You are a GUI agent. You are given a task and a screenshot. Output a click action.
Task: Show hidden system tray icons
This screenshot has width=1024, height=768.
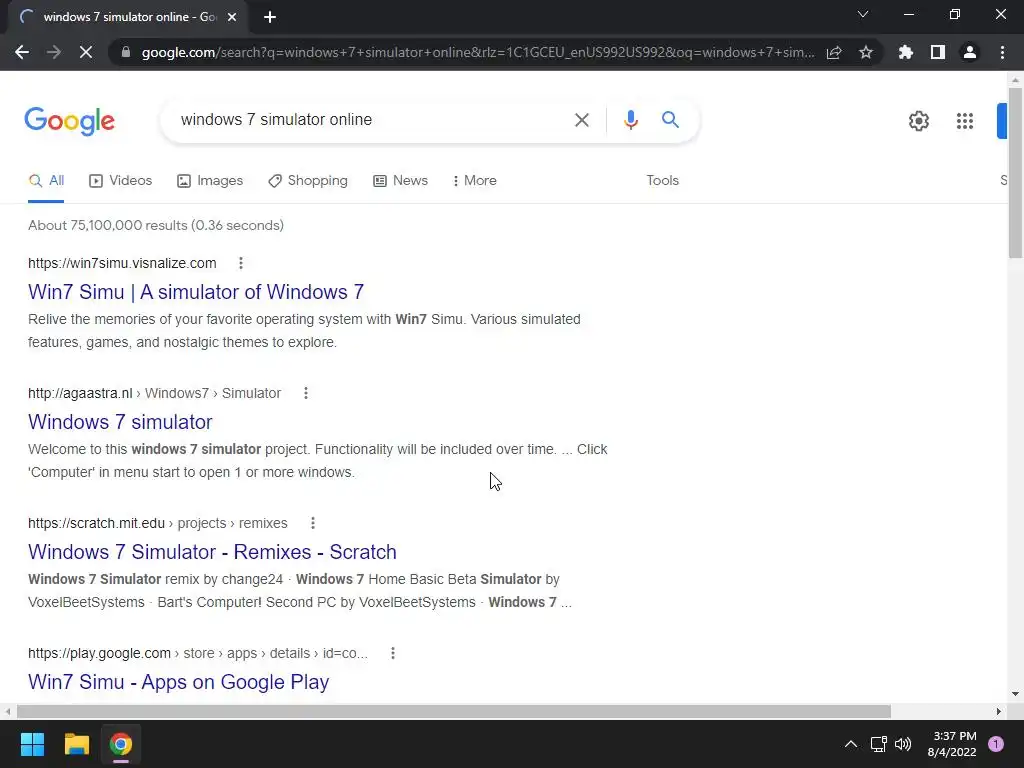point(850,744)
